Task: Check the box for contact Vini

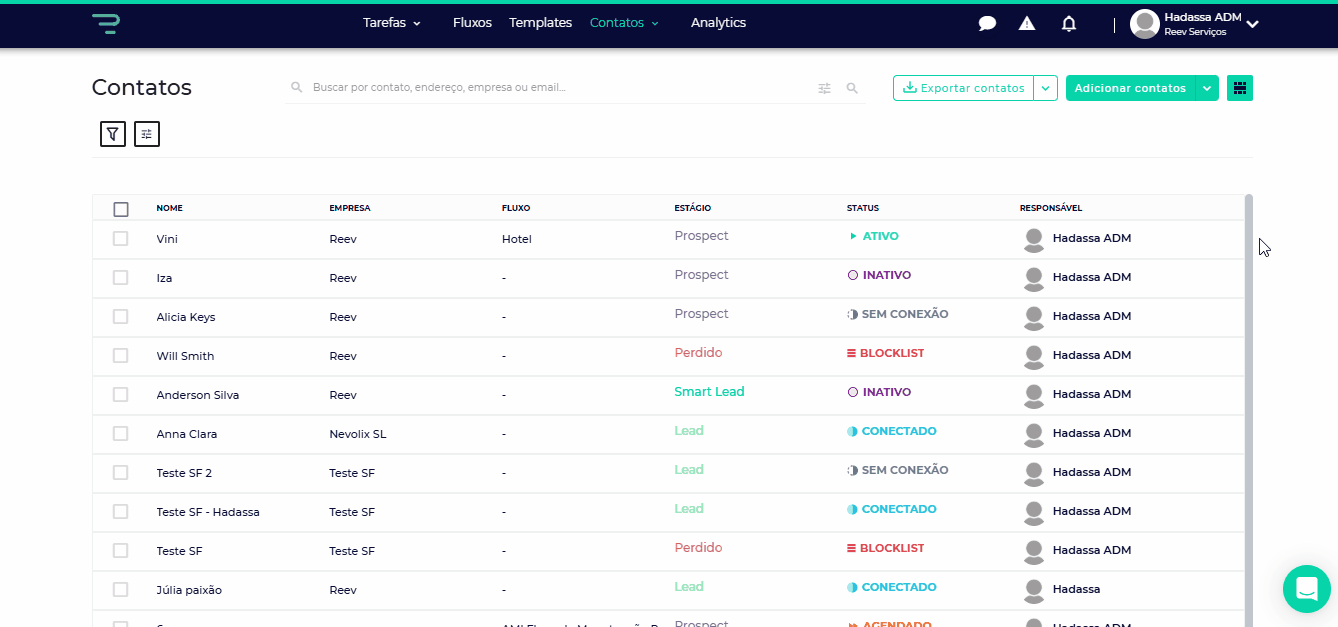Action: click(x=121, y=239)
